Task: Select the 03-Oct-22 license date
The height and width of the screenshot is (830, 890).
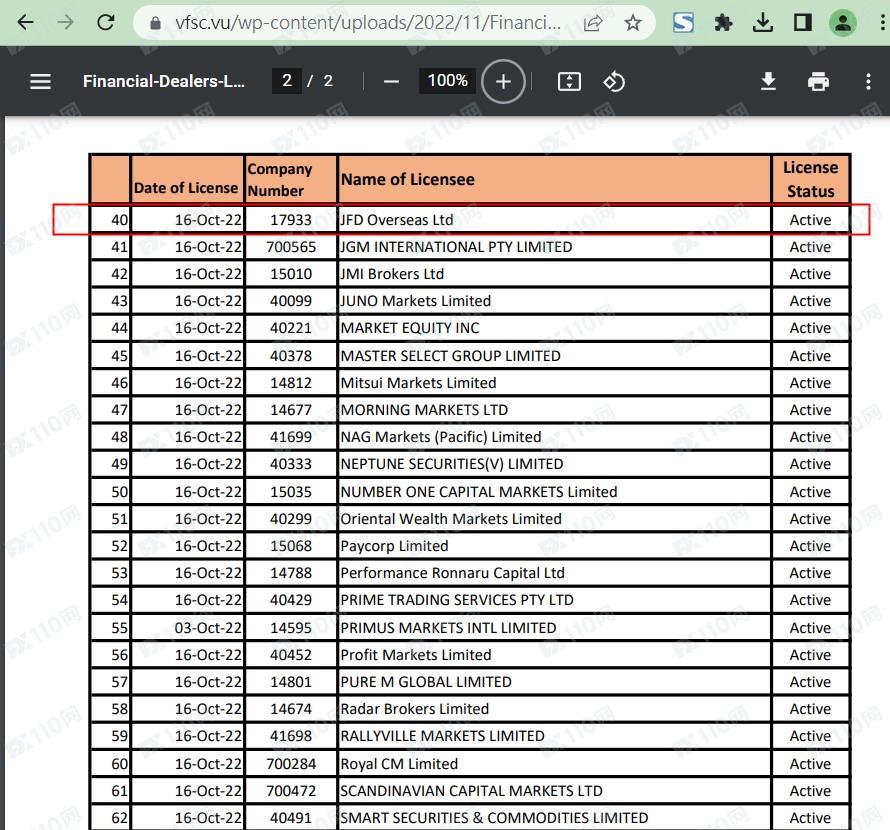Action: [208, 628]
